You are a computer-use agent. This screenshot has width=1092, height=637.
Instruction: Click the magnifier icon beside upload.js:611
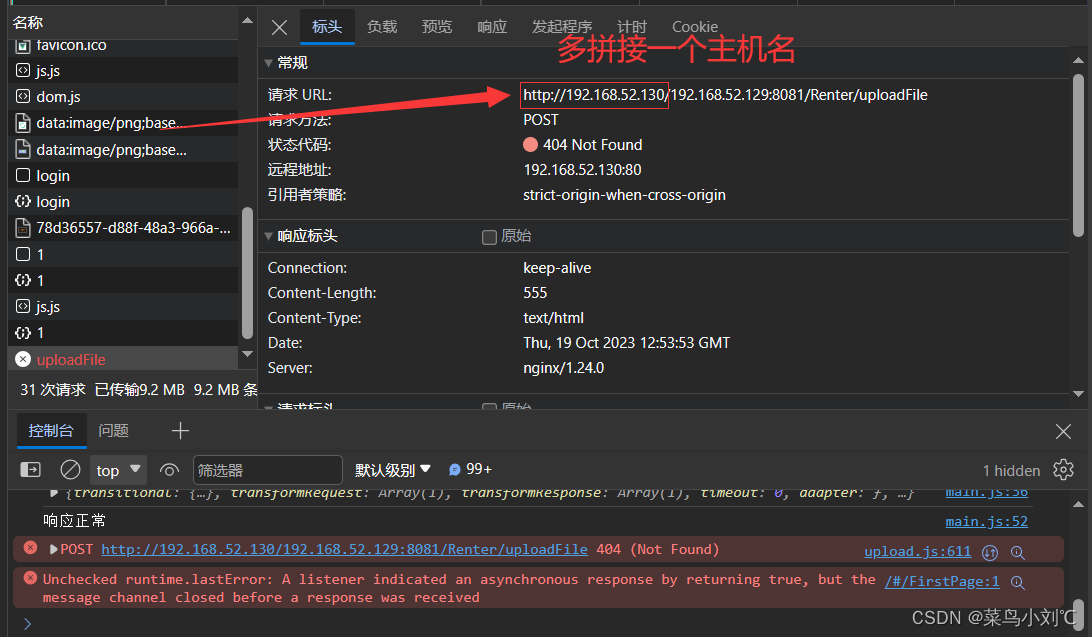point(1018,551)
